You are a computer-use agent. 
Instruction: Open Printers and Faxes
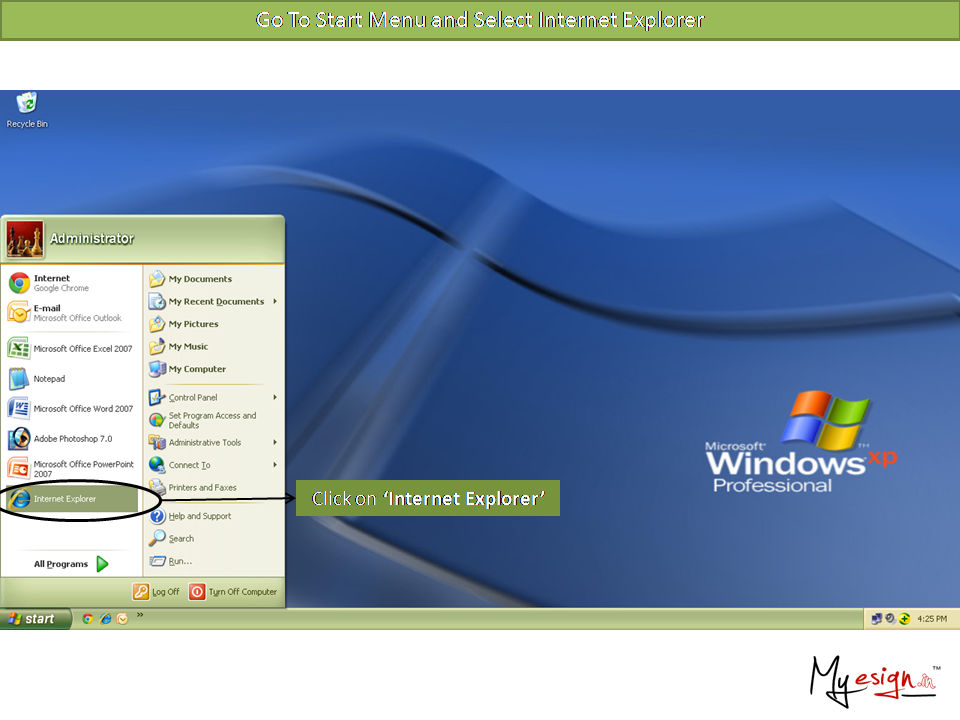click(202, 488)
